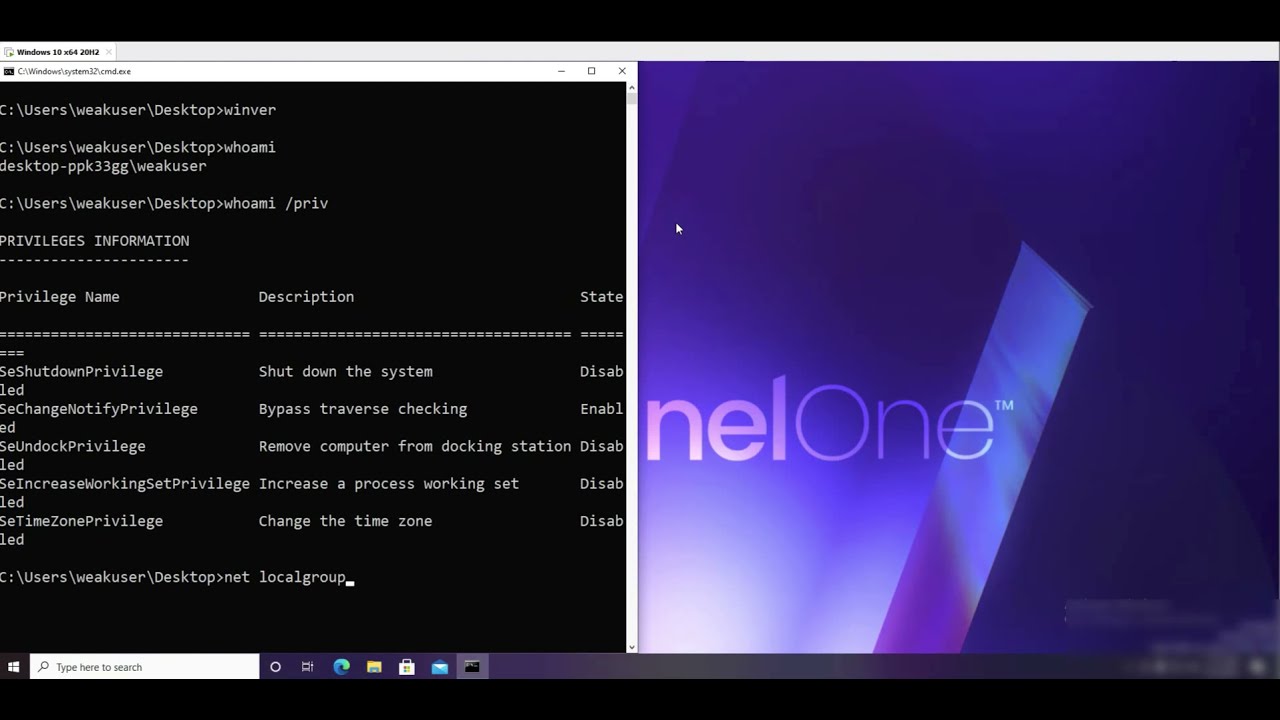Open the Windows Start menu

click(14, 667)
